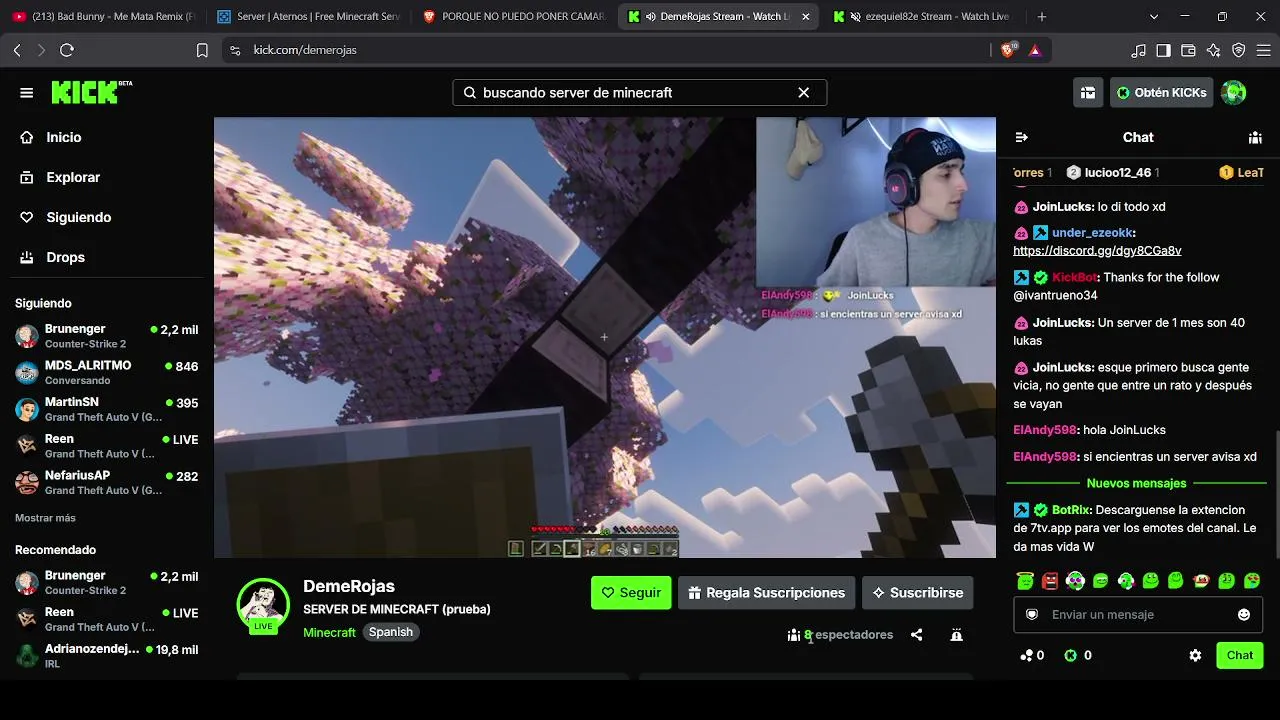Image resolution: width=1280 pixels, height=720 pixels.
Task: Click the address bar URL kick.com/demerojas
Action: point(305,50)
